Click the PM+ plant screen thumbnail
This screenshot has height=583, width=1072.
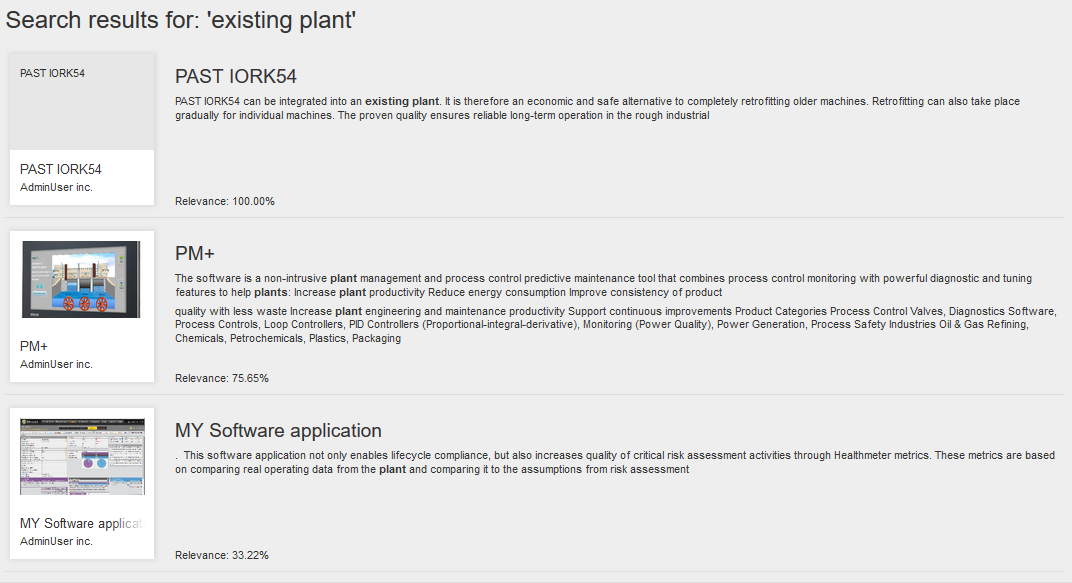tap(81, 279)
